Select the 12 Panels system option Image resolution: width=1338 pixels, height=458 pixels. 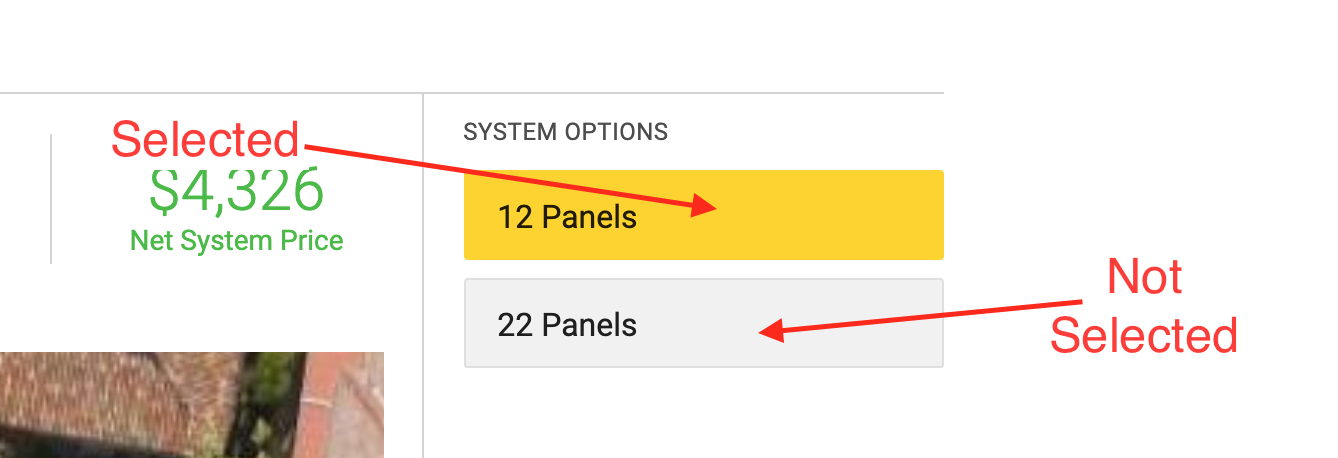[x=704, y=215]
